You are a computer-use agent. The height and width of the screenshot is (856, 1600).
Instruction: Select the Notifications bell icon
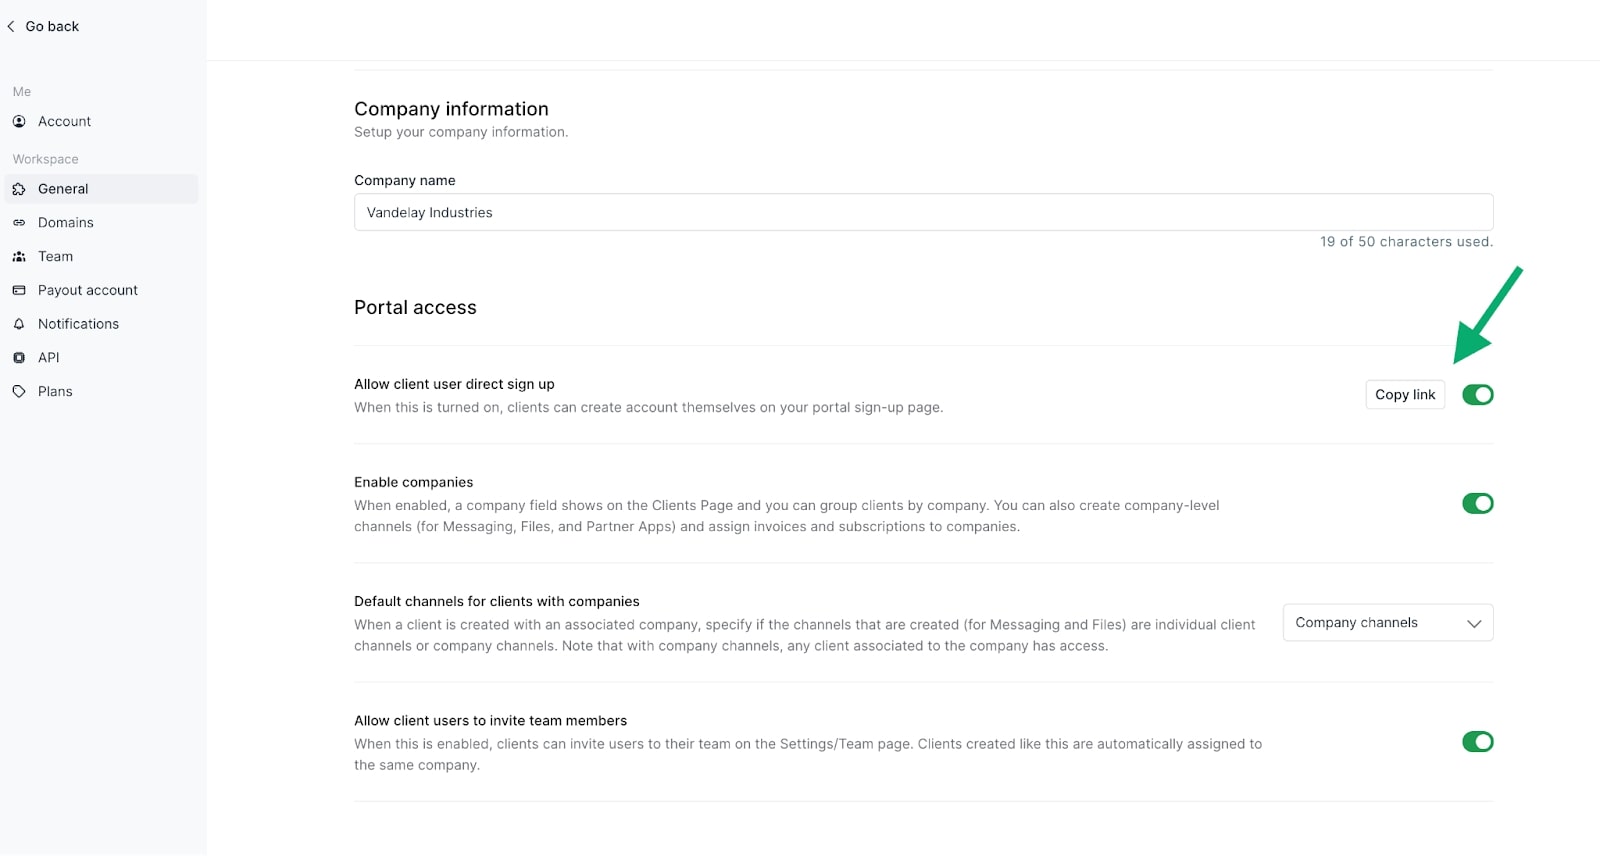(x=20, y=323)
